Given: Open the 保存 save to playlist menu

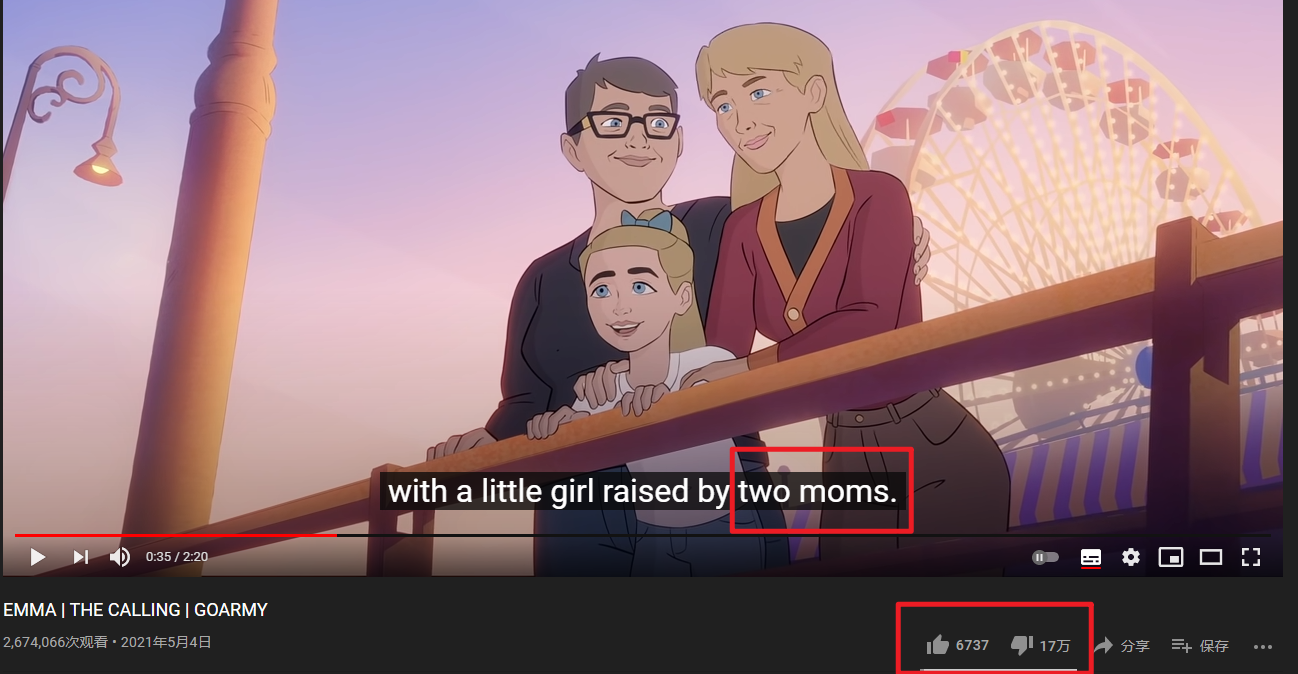Looking at the screenshot, I should [x=1199, y=646].
